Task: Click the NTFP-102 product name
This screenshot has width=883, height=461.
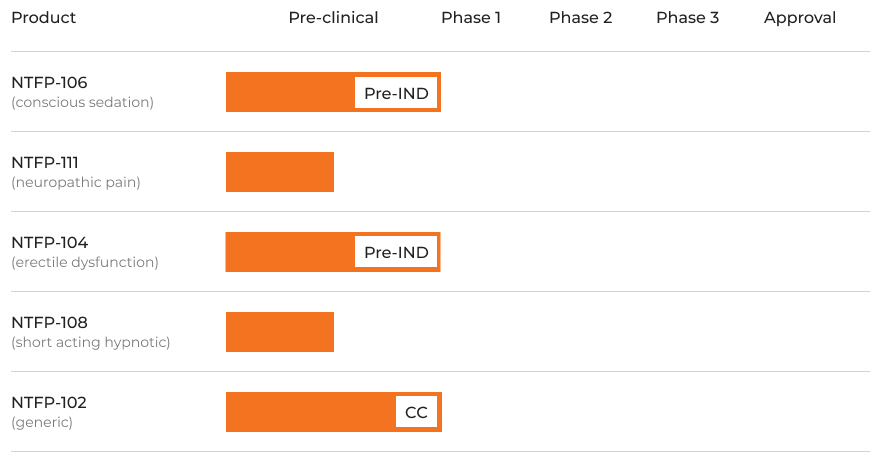Action: tap(49, 403)
